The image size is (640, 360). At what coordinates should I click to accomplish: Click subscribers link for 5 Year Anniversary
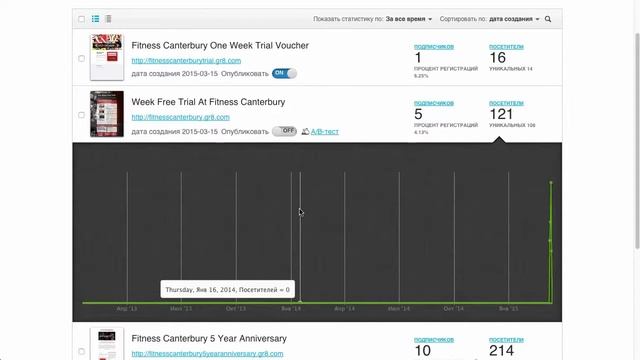434,340
